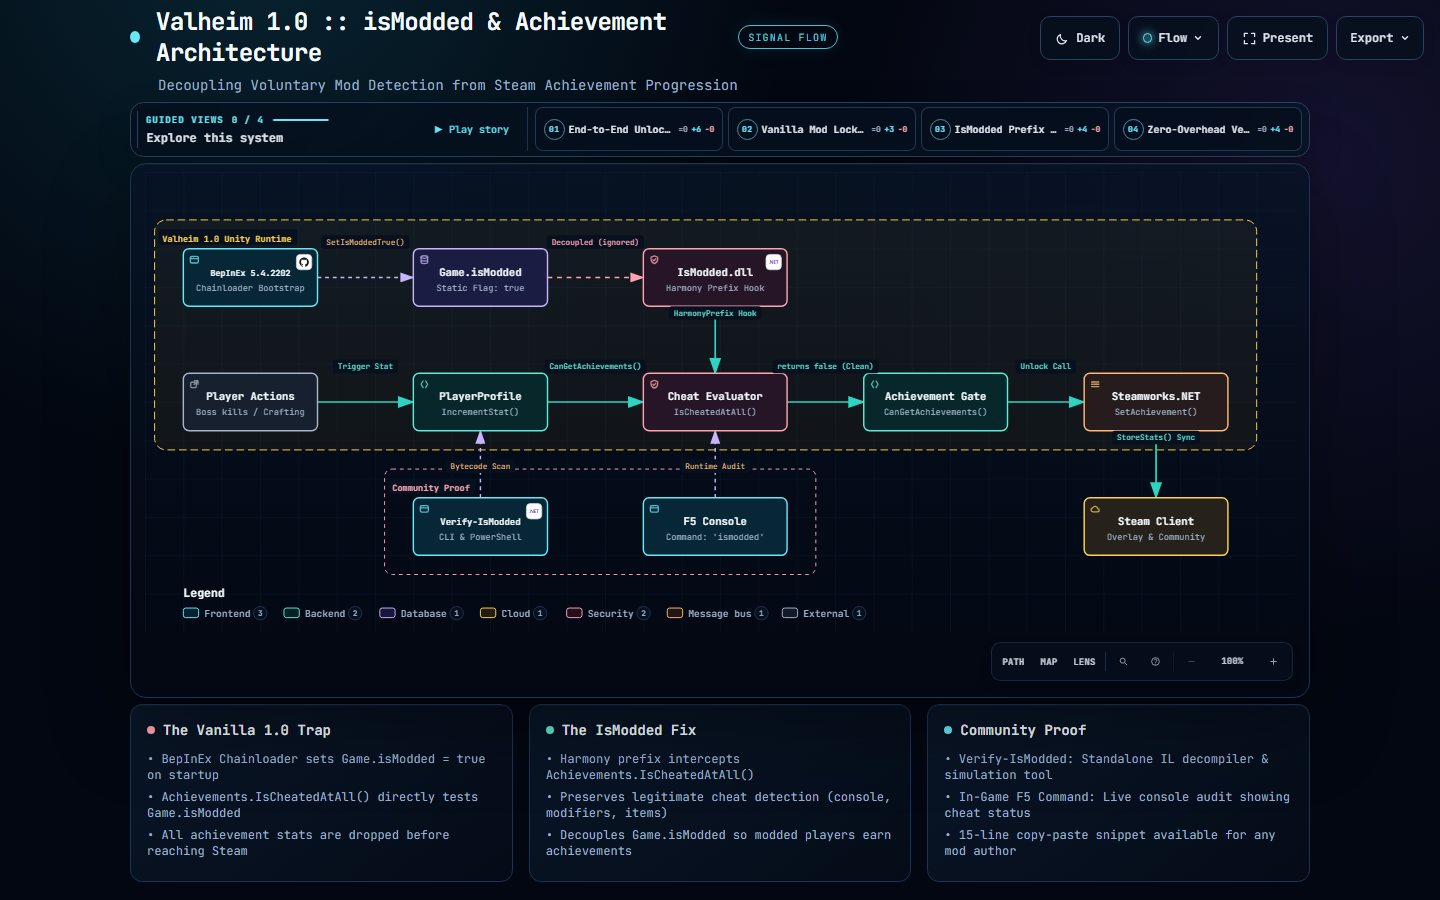Click code icon on Achievement Gate node
Image resolution: width=1440 pixels, height=900 pixels.
coord(874,384)
